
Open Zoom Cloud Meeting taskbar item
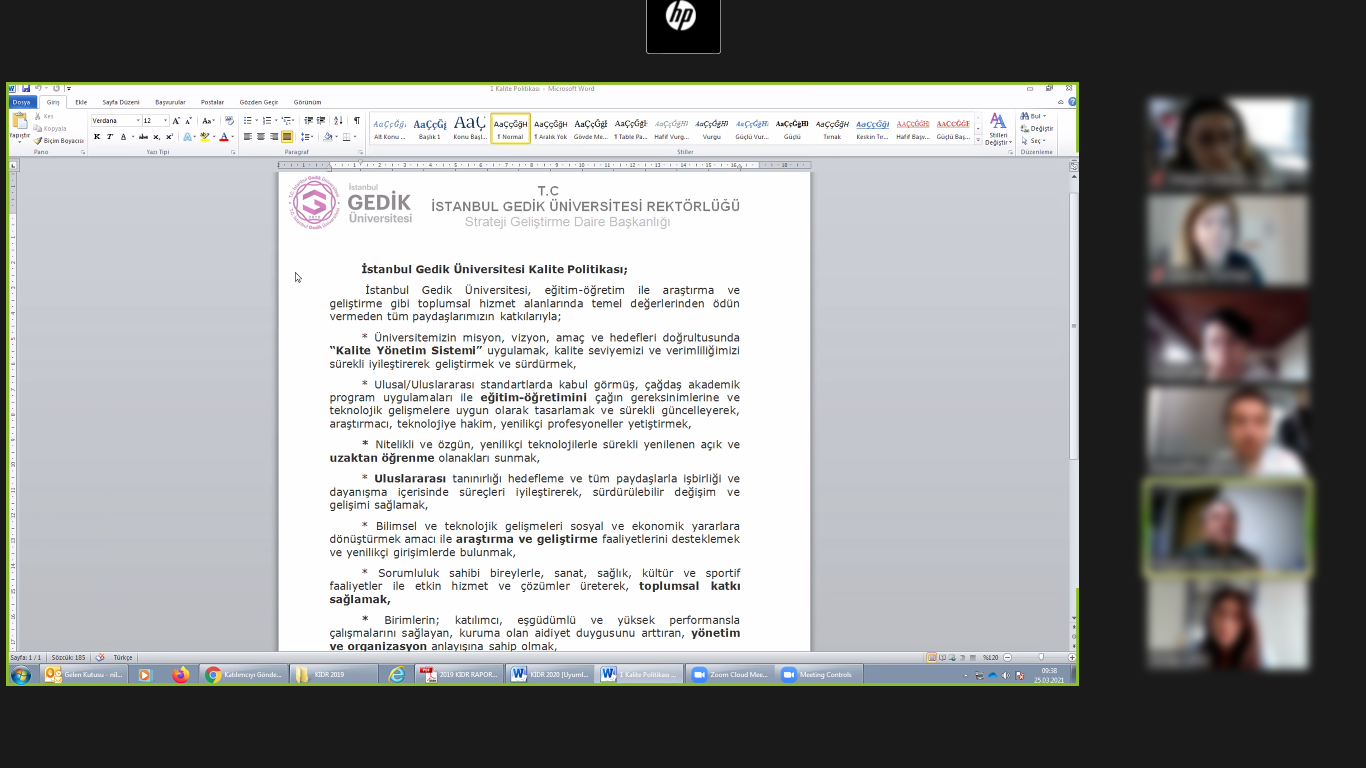(x=731, y=675)
